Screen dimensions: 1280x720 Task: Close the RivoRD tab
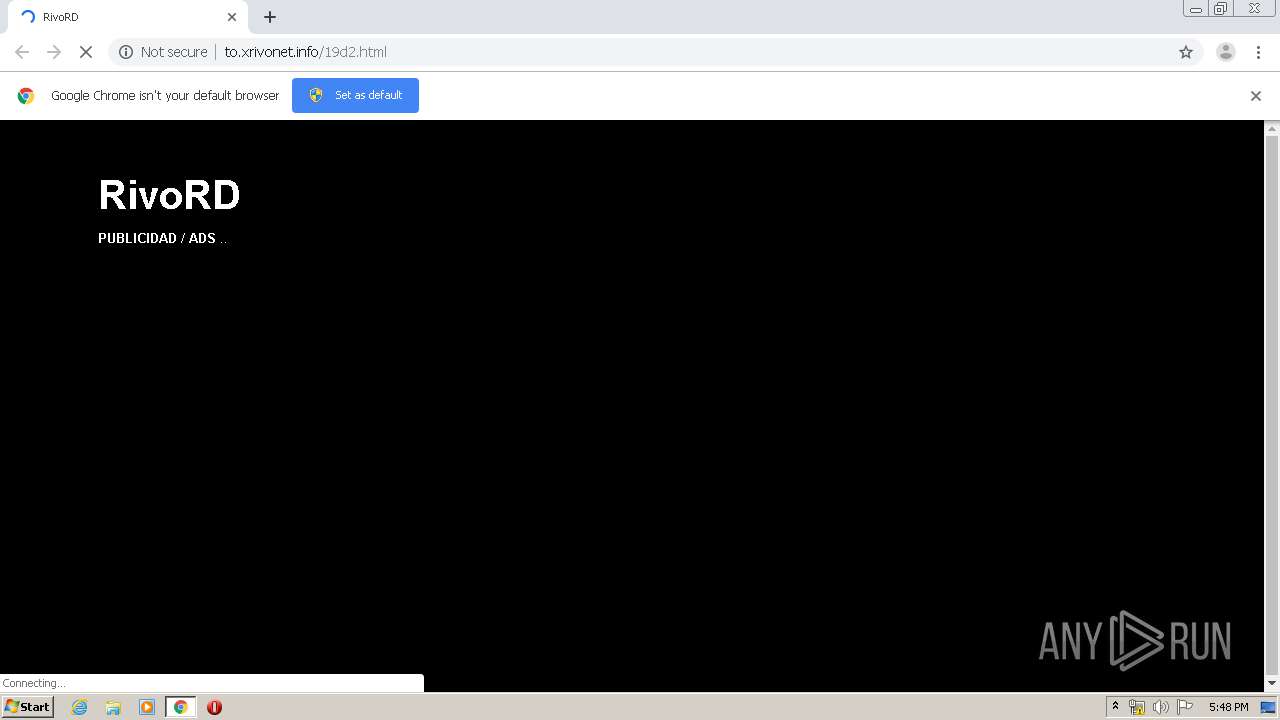[232, 17]
